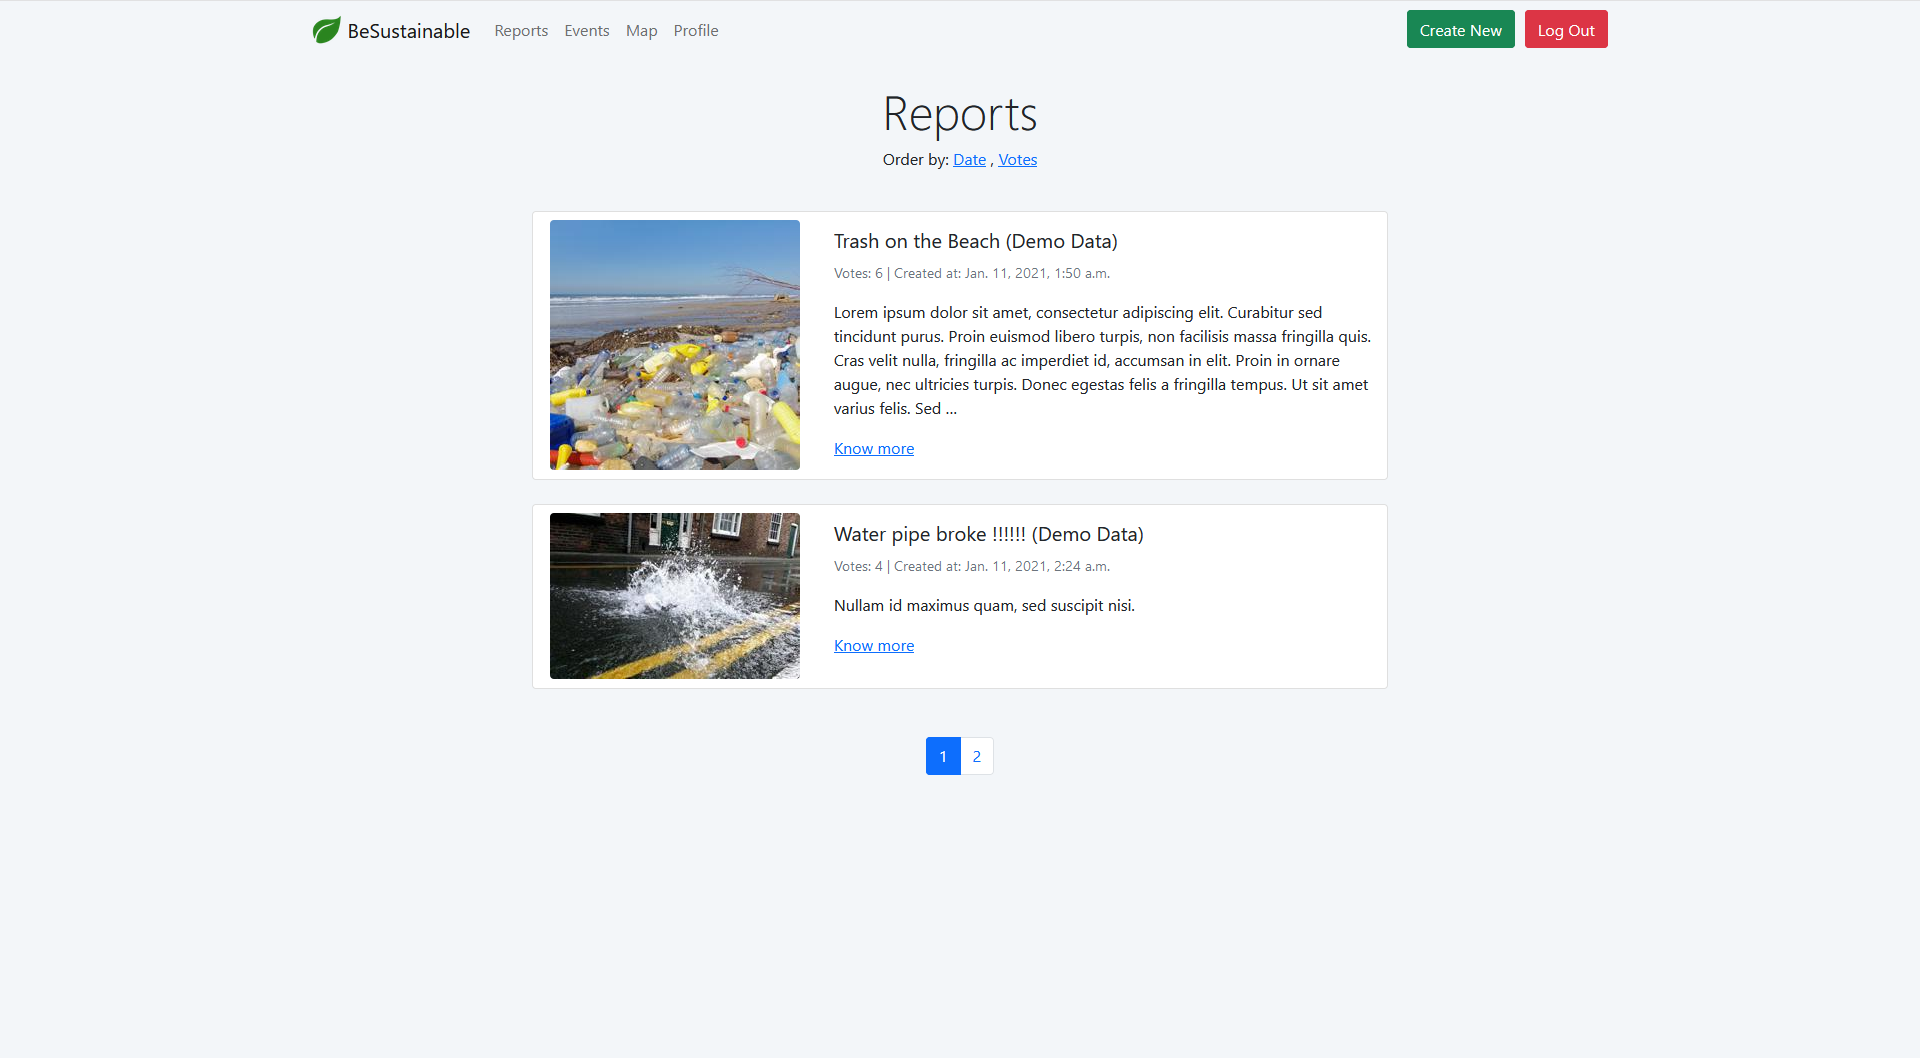This screenshot has height=1058, width=1920.
Task: Sort reports by Votes
Action: click(x=1017, y=160)
